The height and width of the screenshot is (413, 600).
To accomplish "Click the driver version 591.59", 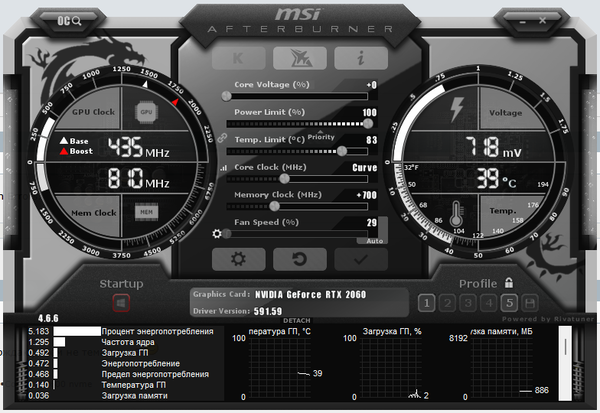I will (x=268, y=311).
